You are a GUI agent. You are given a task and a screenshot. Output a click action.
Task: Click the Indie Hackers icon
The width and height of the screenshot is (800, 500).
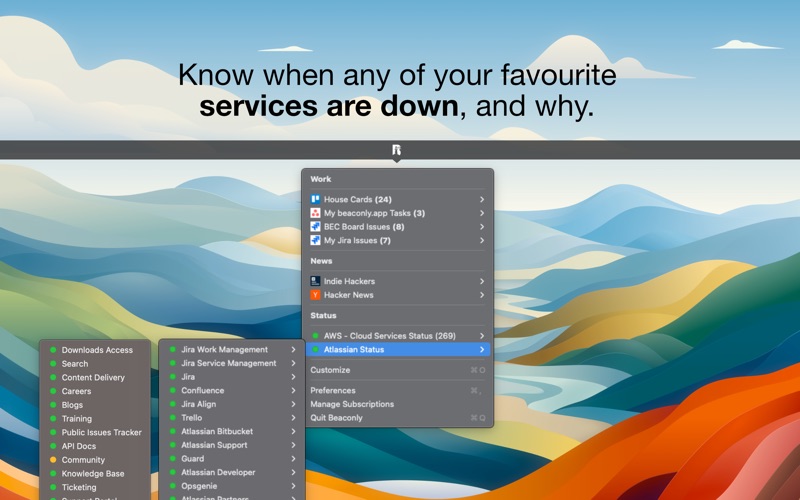(x=315, y=281)
